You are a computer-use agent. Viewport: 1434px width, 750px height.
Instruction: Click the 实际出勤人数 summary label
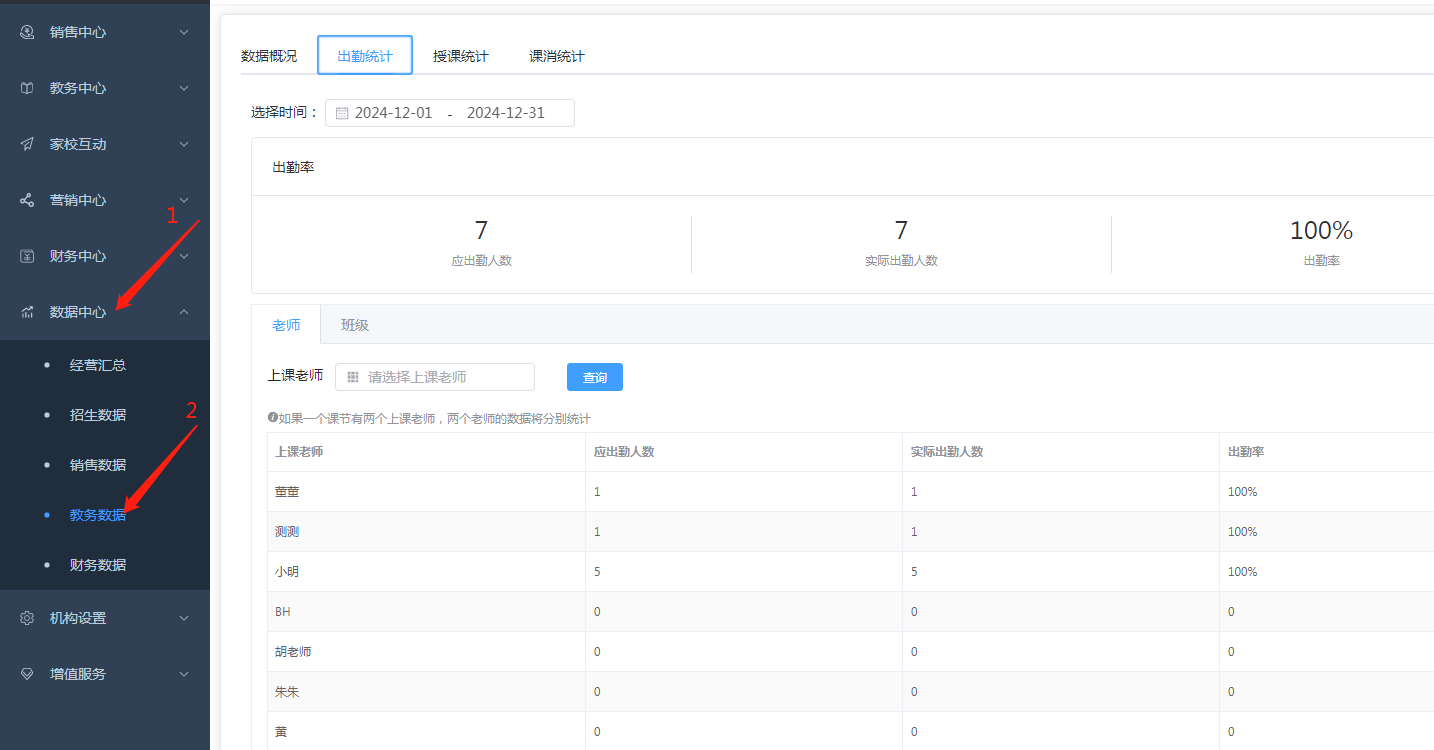pos(901,261)
